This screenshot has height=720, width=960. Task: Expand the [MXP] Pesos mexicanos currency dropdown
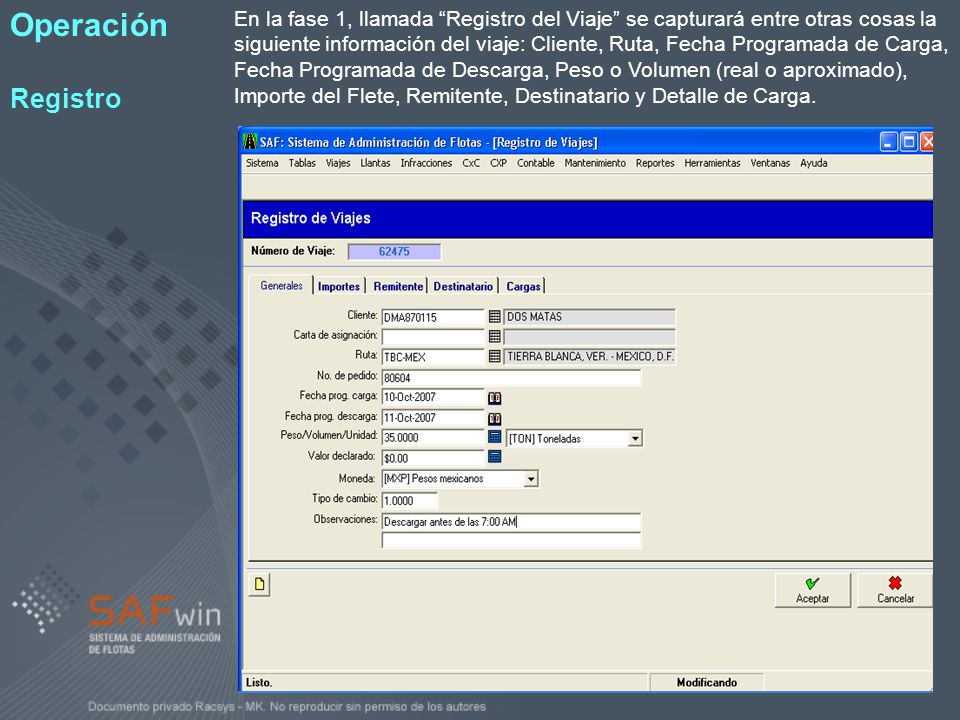pos(531,479)
